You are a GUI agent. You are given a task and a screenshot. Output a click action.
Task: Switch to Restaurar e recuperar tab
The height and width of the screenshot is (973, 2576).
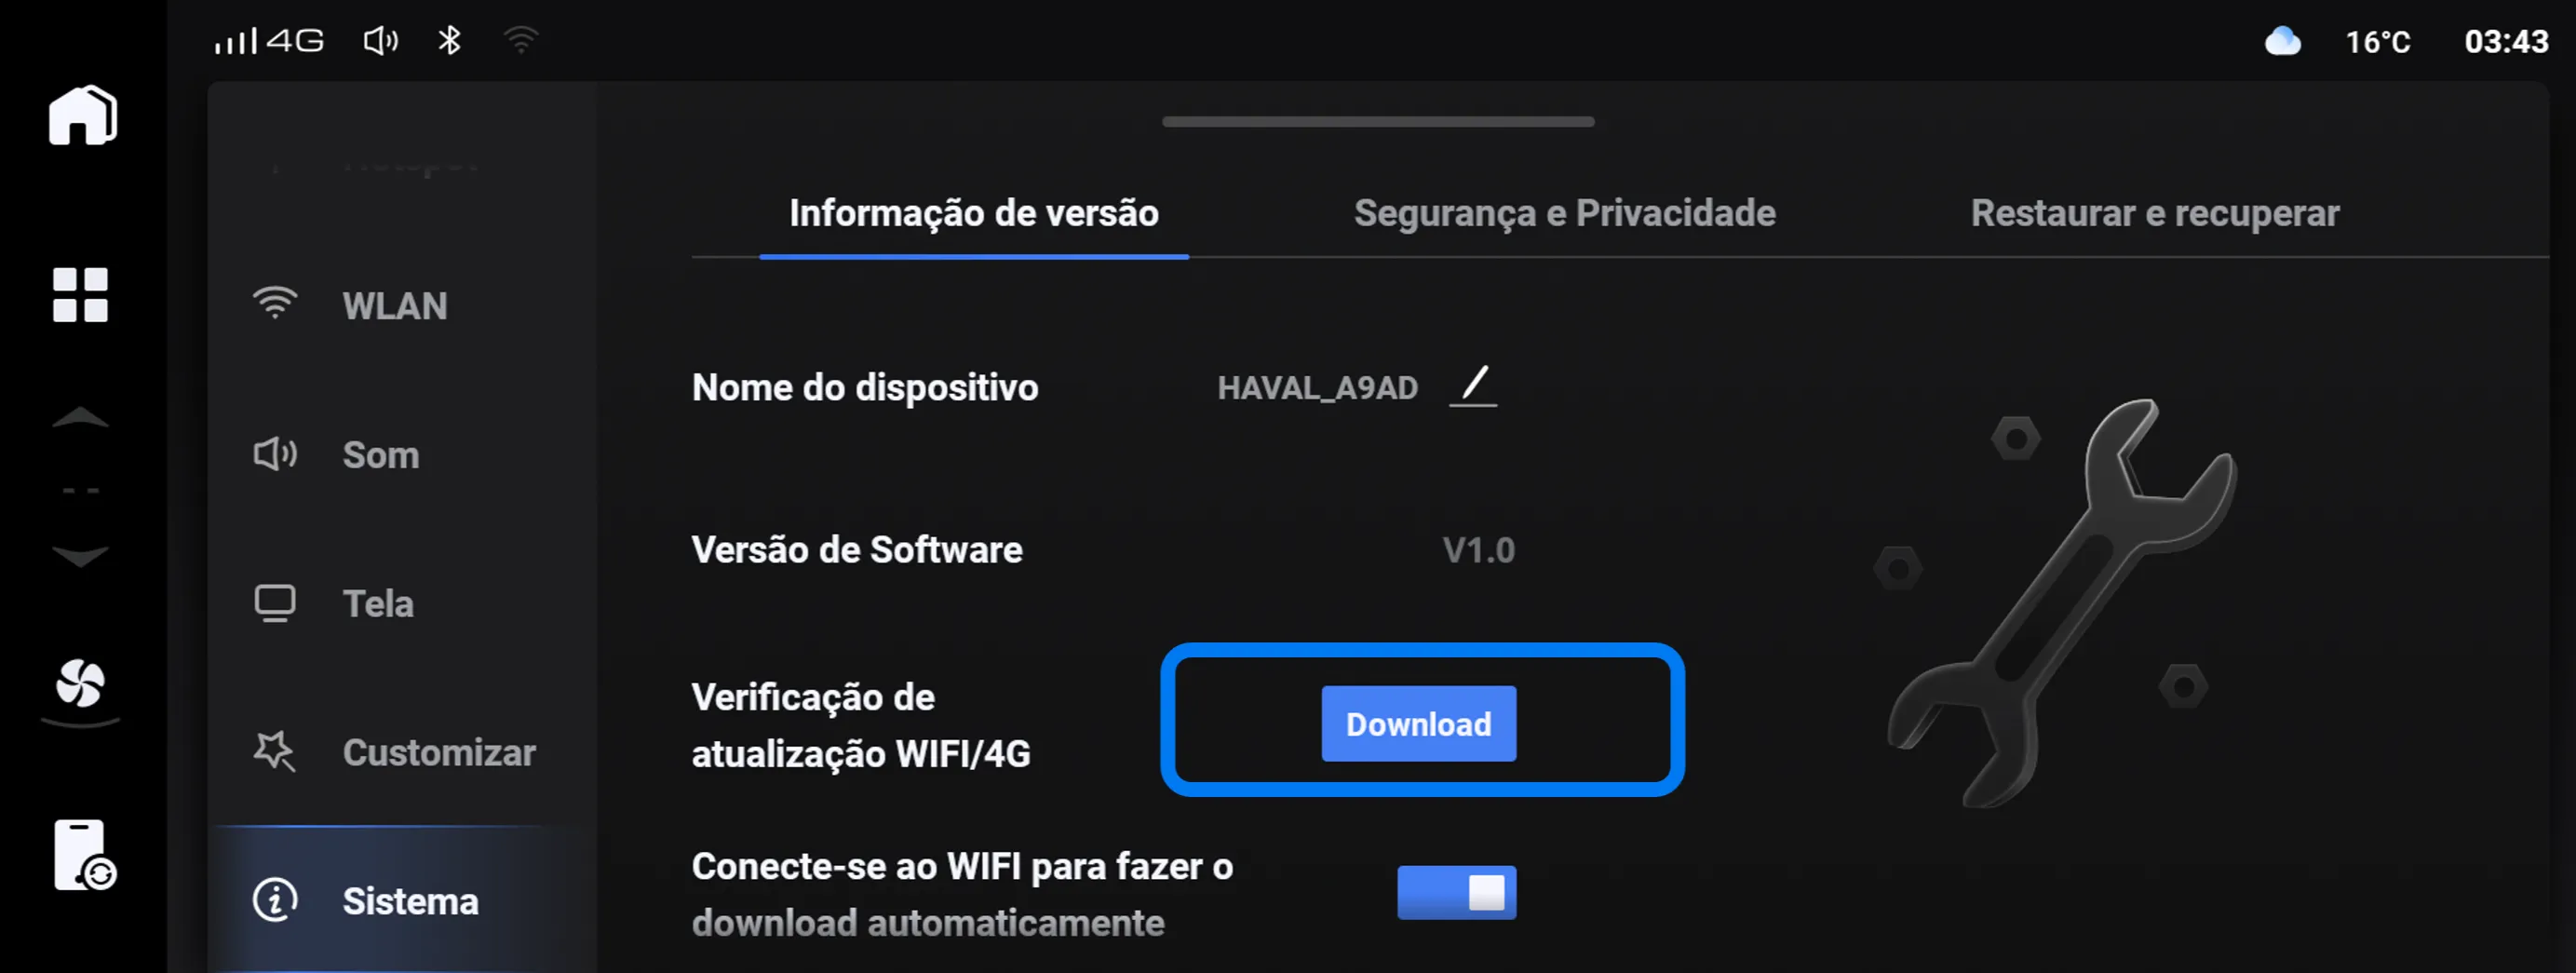pyautogui.click(x=2155, y=213)
